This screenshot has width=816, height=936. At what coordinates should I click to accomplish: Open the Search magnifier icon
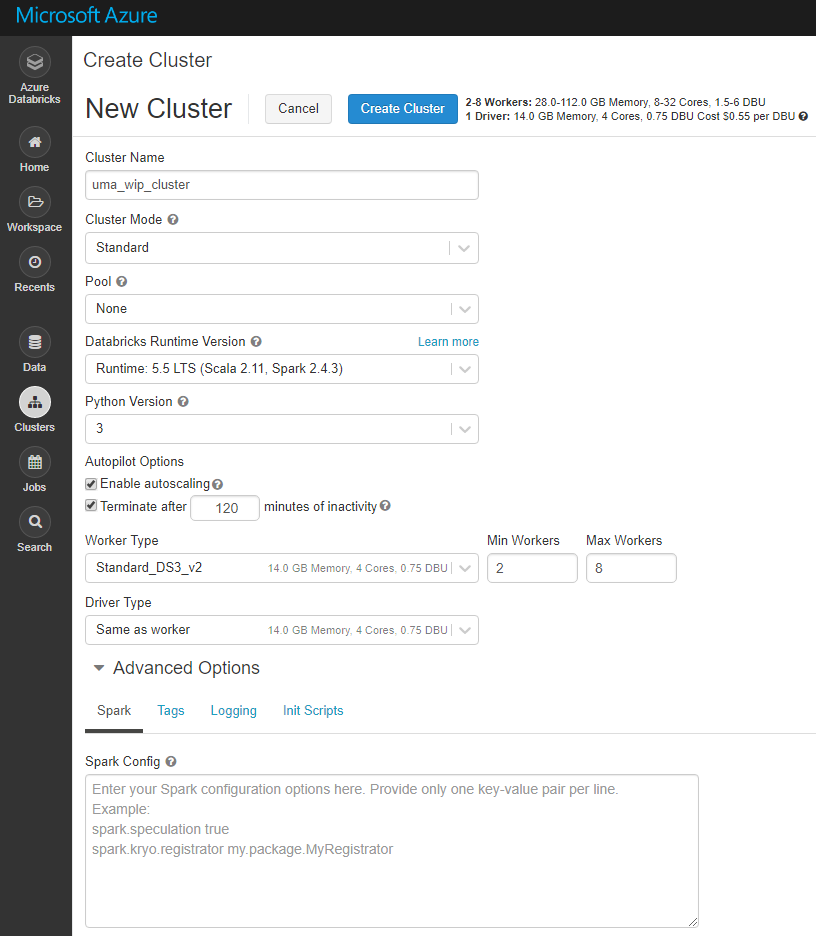click(35, 522)
